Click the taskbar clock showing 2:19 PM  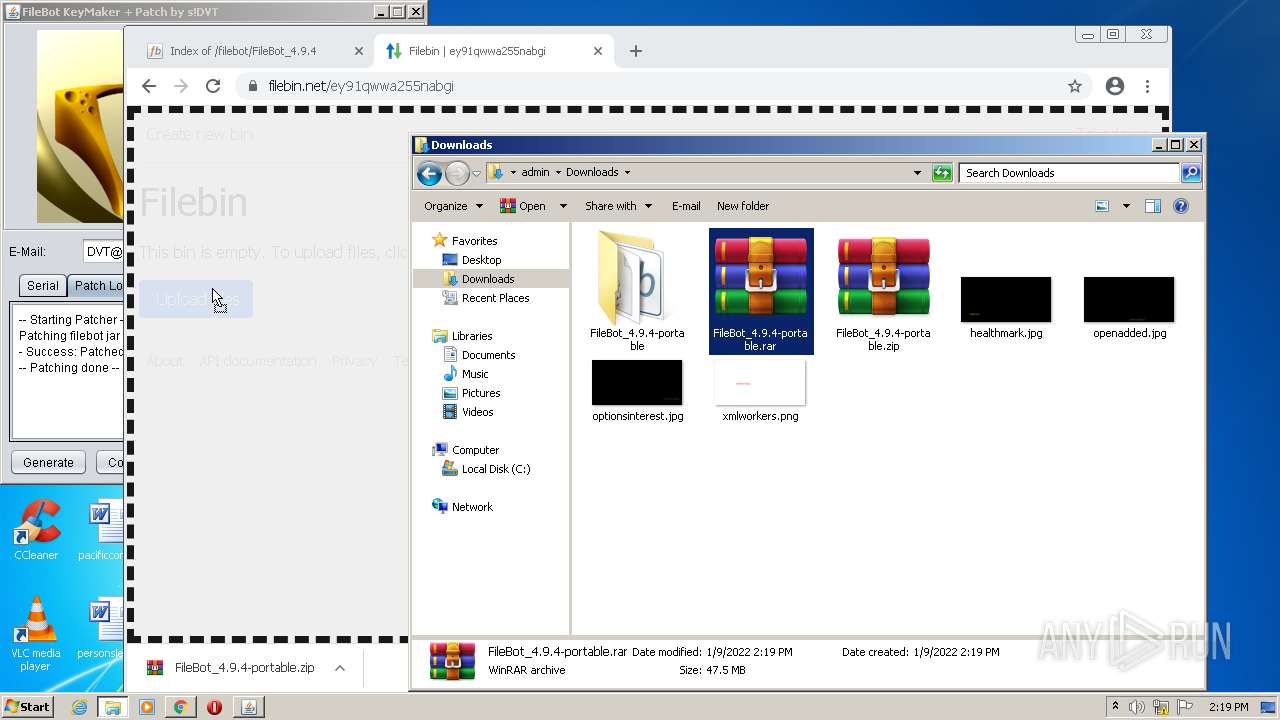[1228, 707]
